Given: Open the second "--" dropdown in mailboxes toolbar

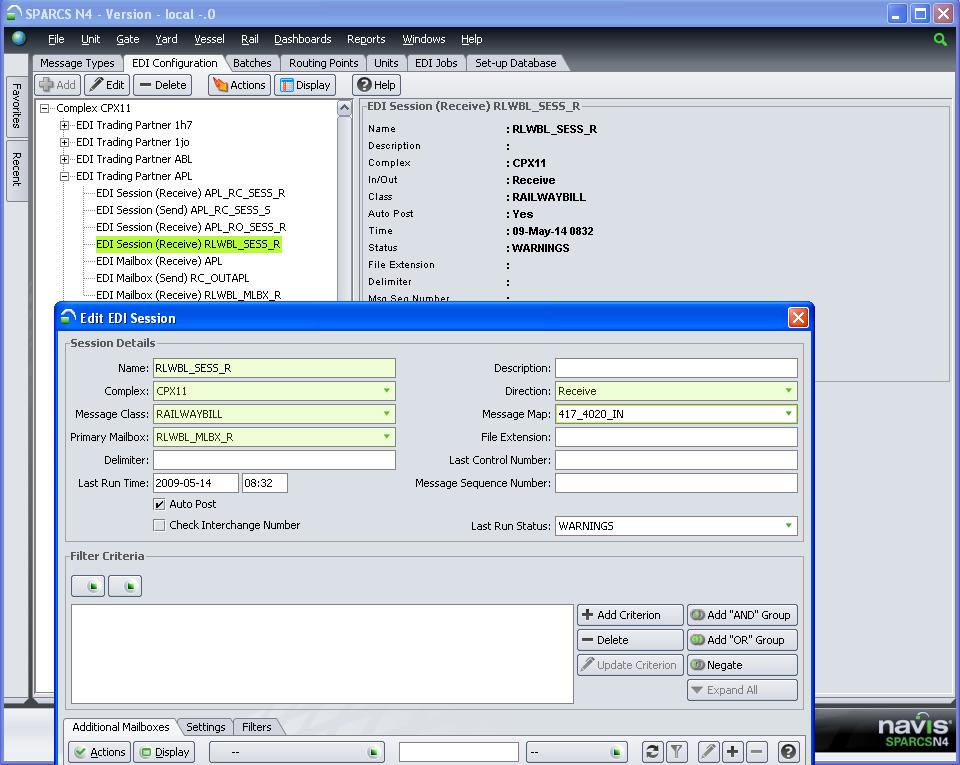Looking at the screenshot, I should click(x=577, y=752).
